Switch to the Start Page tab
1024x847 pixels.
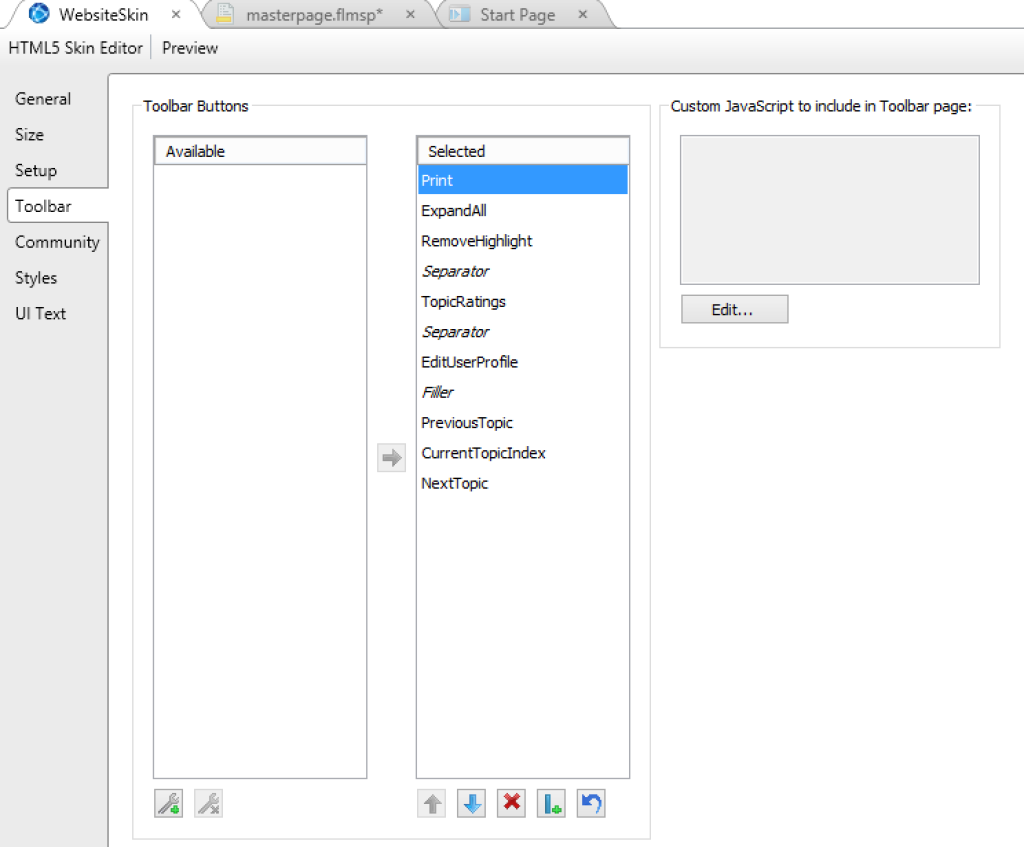coord(517,15)
